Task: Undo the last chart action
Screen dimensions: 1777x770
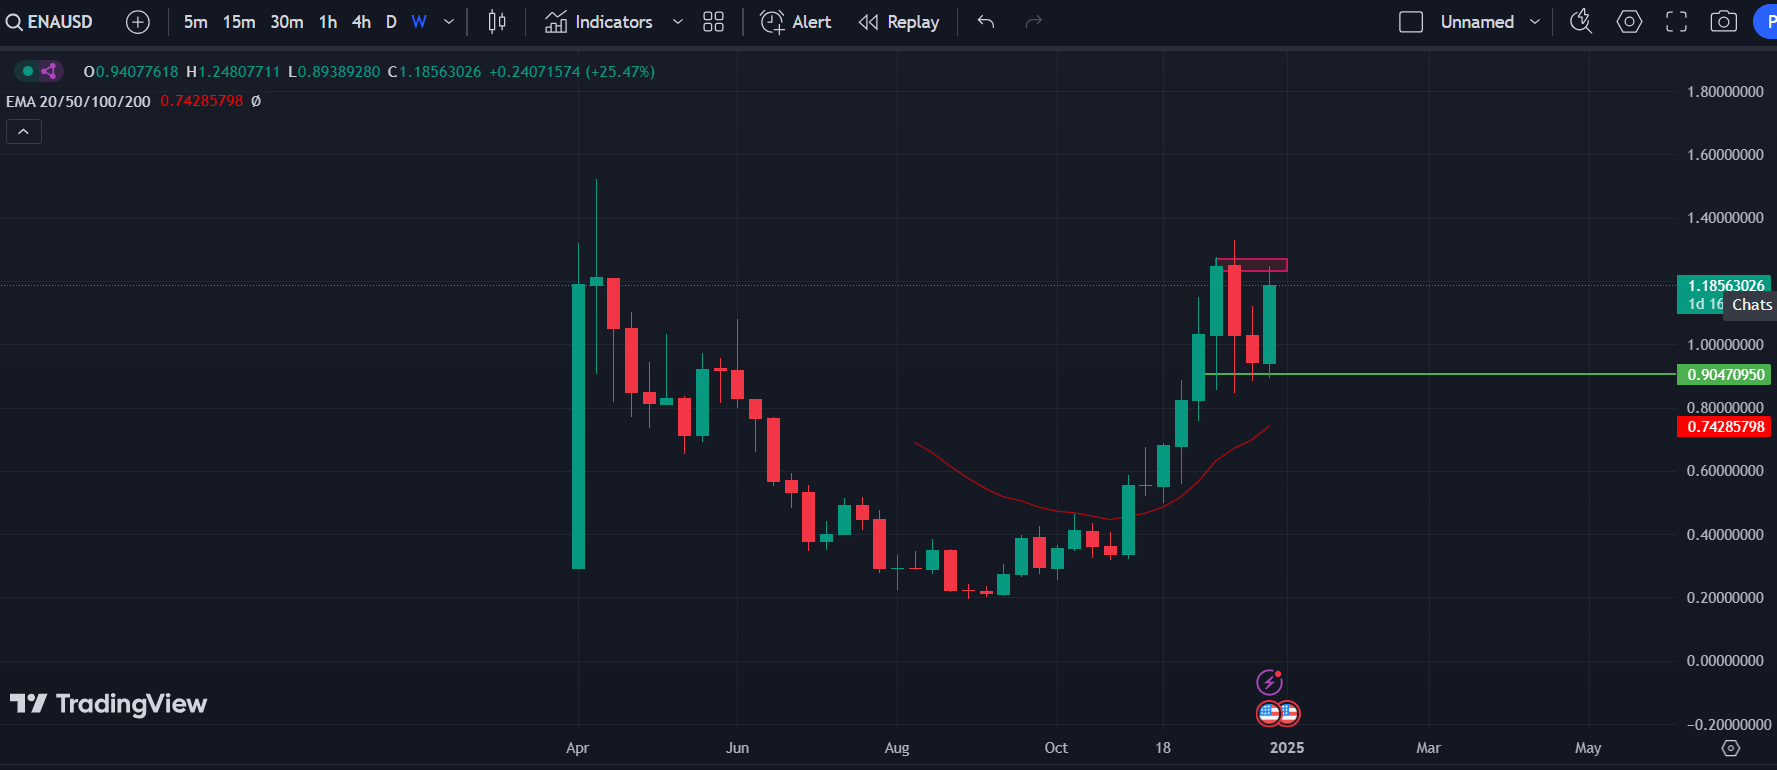Action: 986,22
